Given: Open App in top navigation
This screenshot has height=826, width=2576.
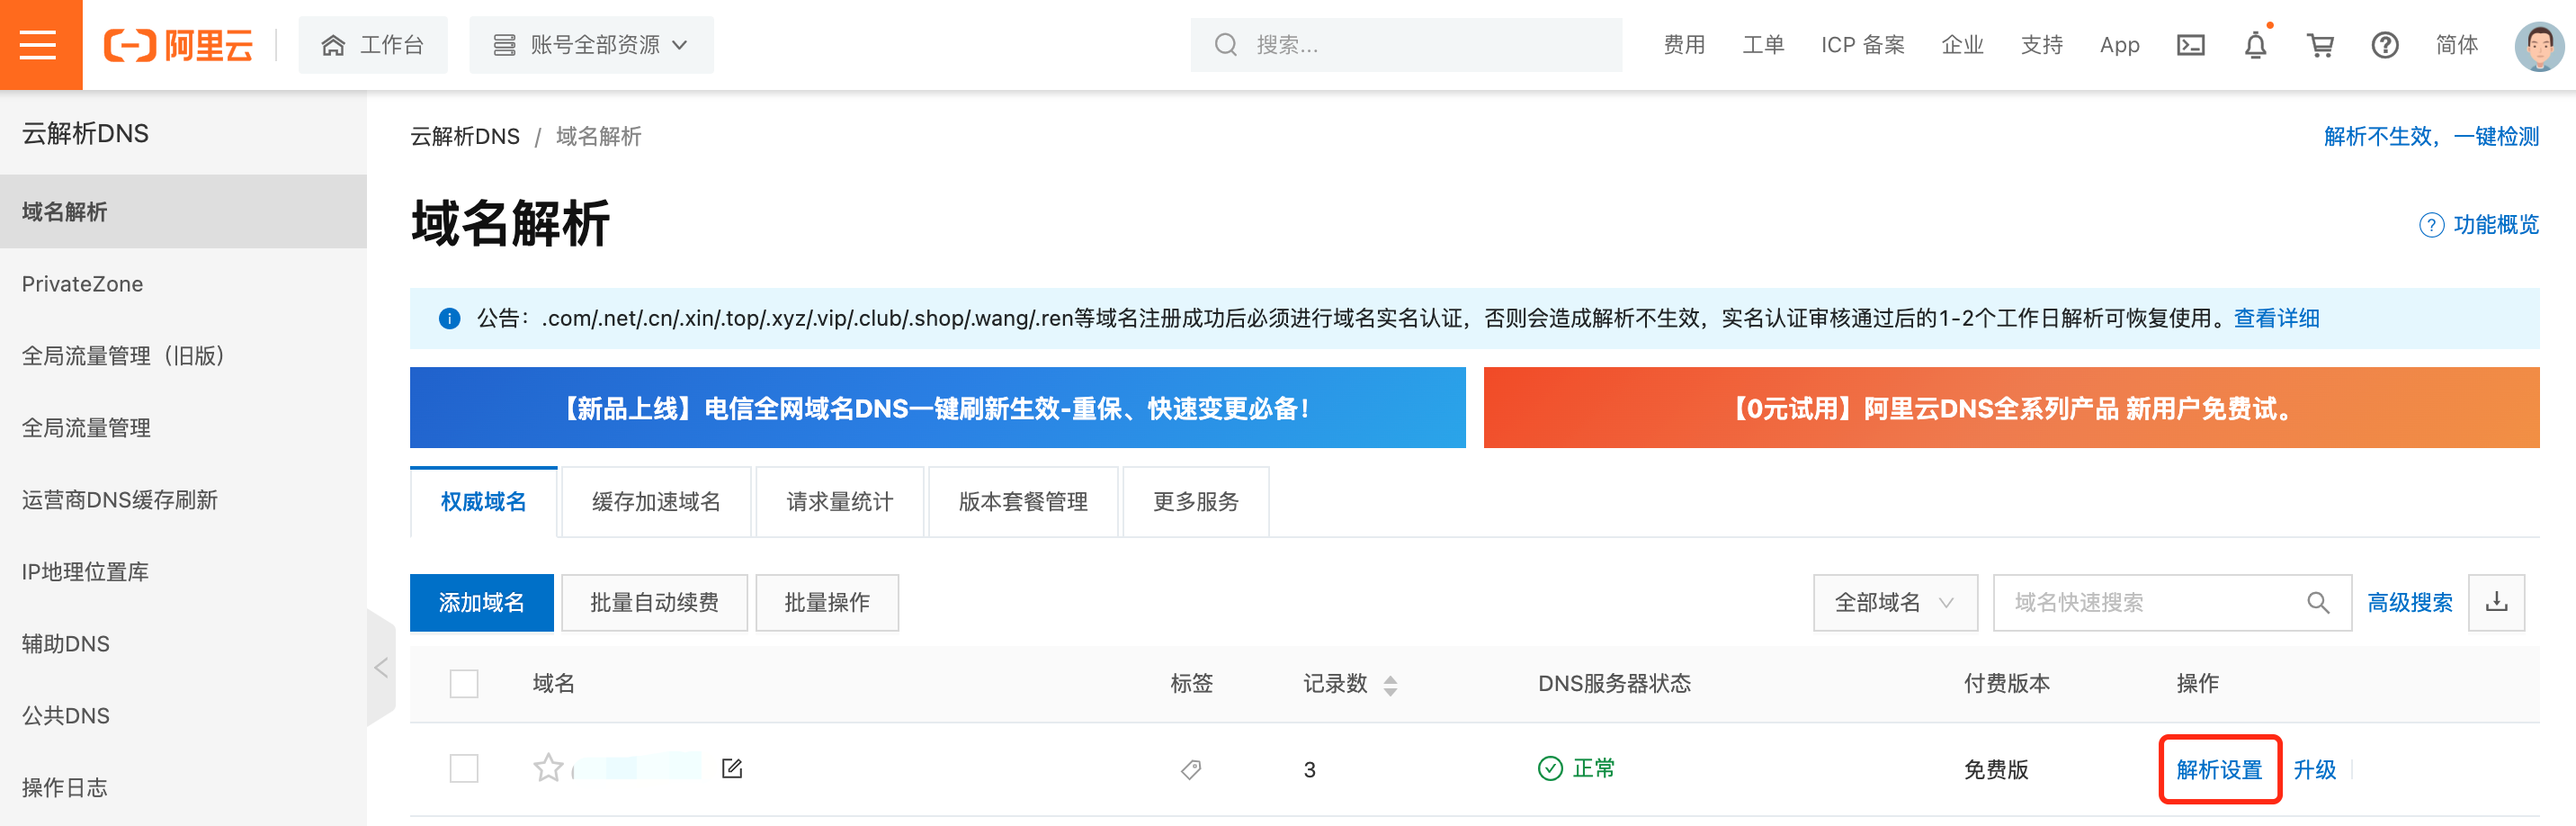Looking at the screenshot, I should click(2119, 45).
